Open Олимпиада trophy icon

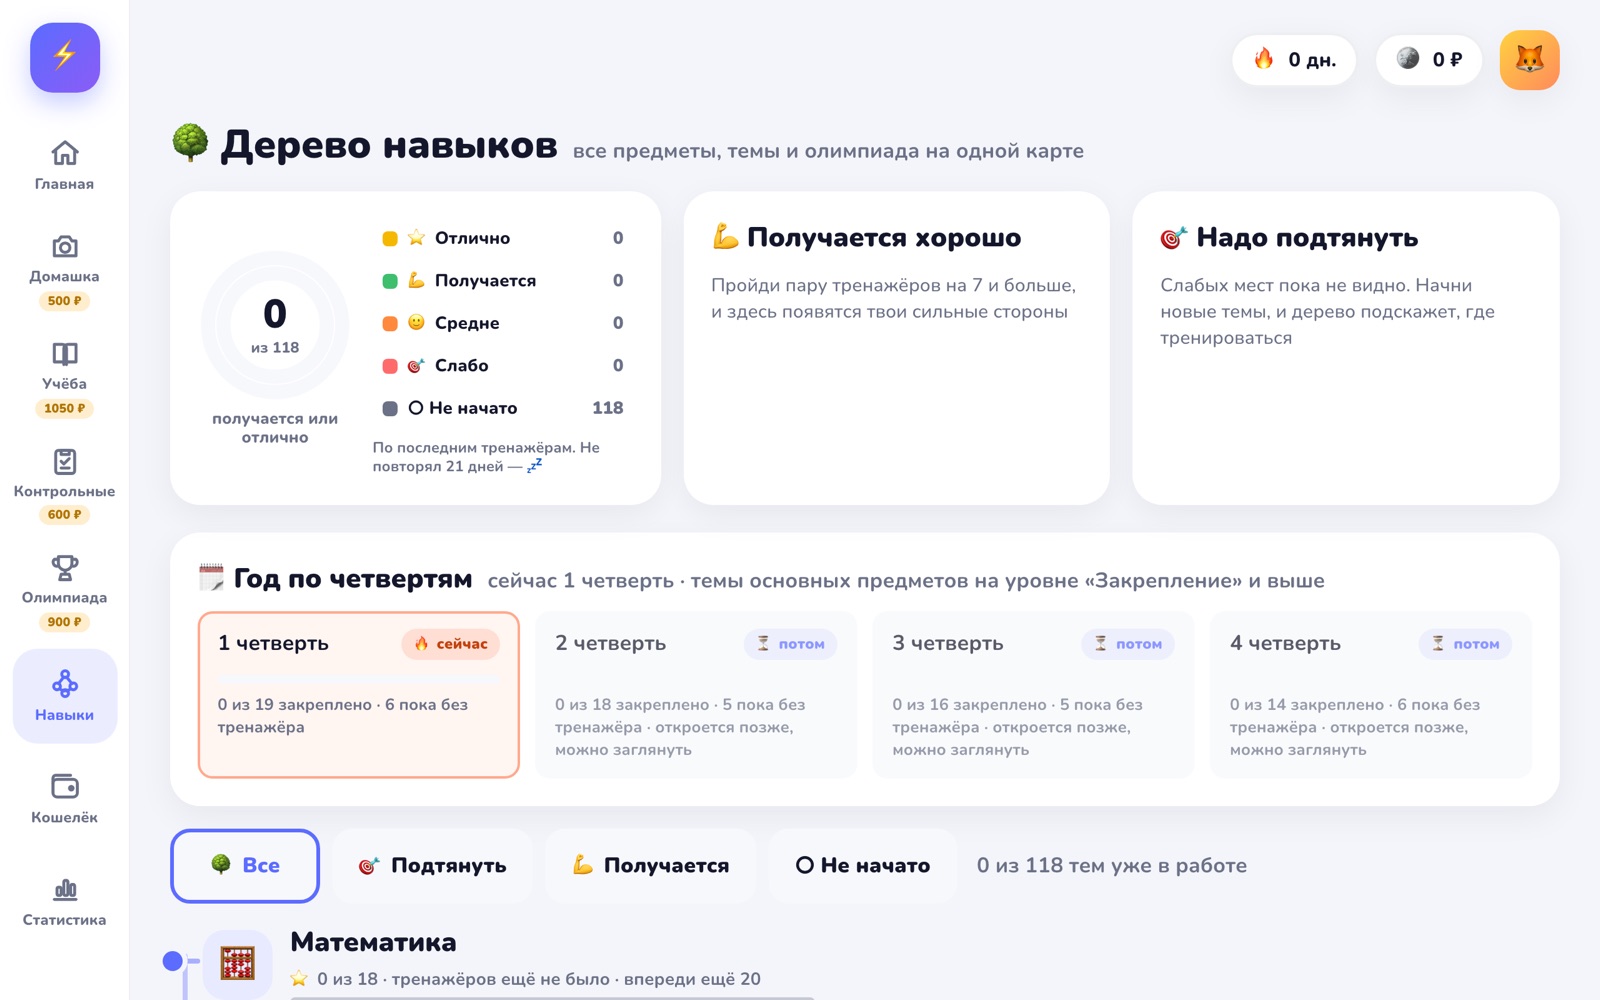(65, 568)
